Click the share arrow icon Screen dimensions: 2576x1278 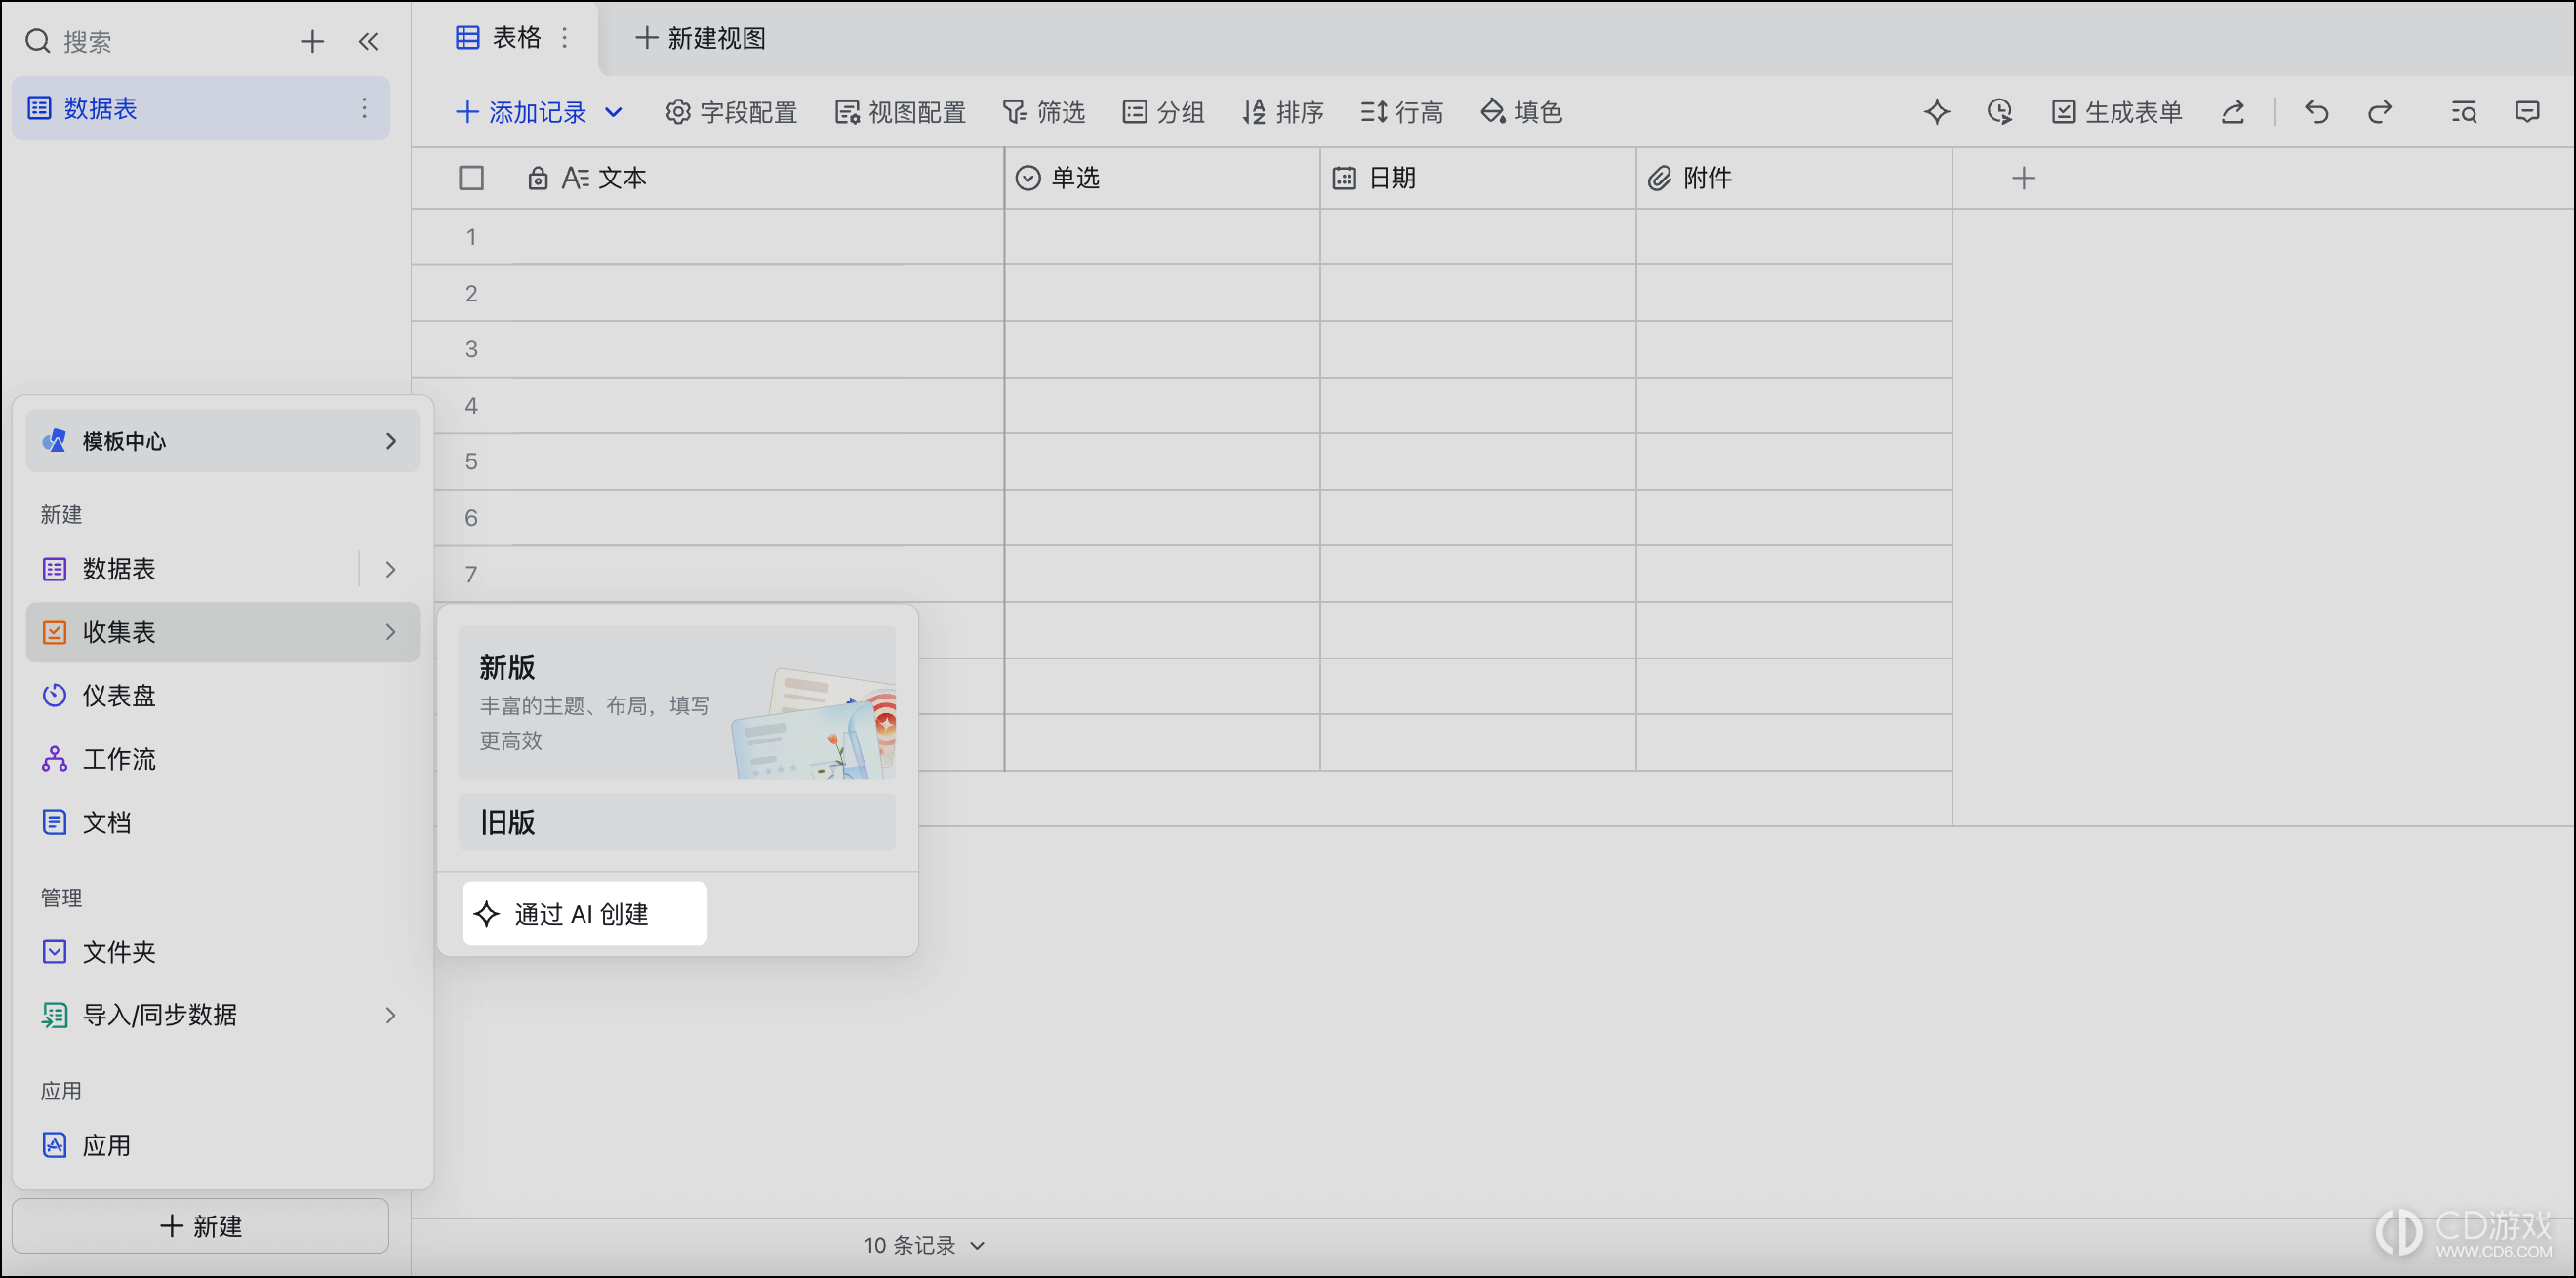pos(2233,112)
